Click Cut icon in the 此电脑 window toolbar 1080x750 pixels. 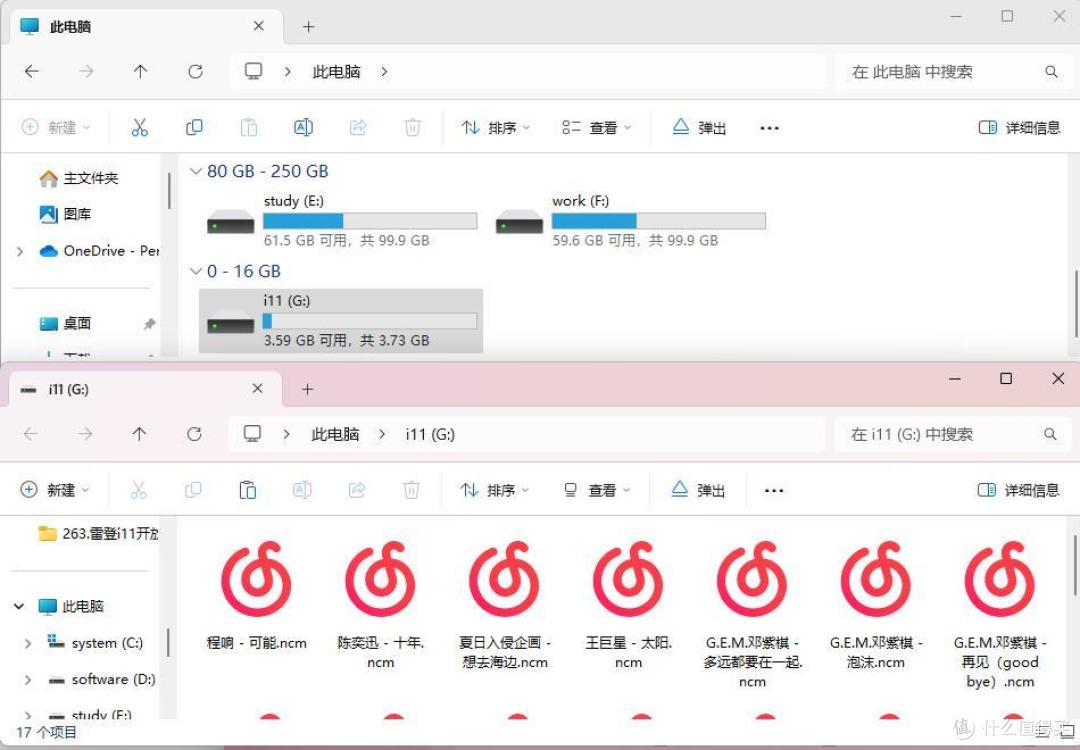140,127
